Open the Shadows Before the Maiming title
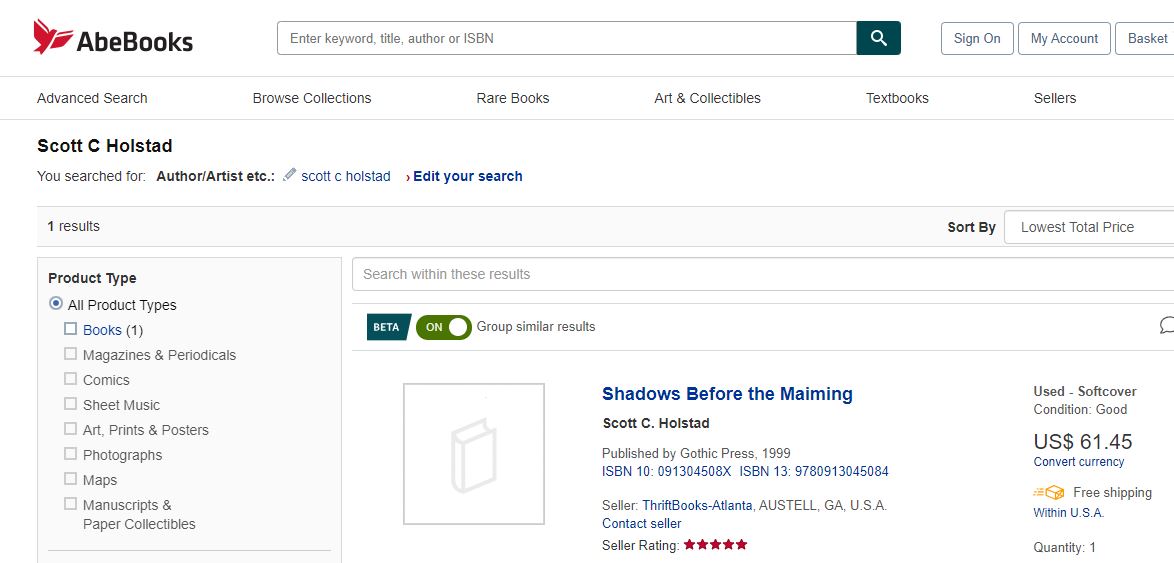Viewport: 1174px width, 563px height. point(727,394)
